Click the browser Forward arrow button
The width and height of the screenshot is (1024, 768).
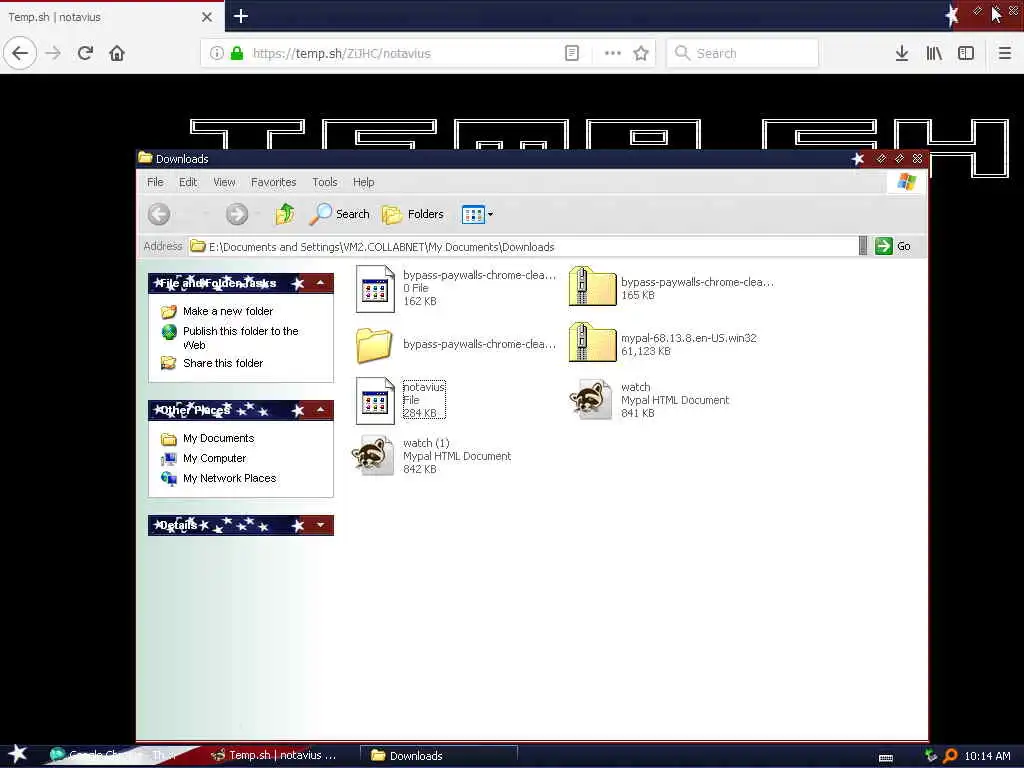click(x=53, y=53)
